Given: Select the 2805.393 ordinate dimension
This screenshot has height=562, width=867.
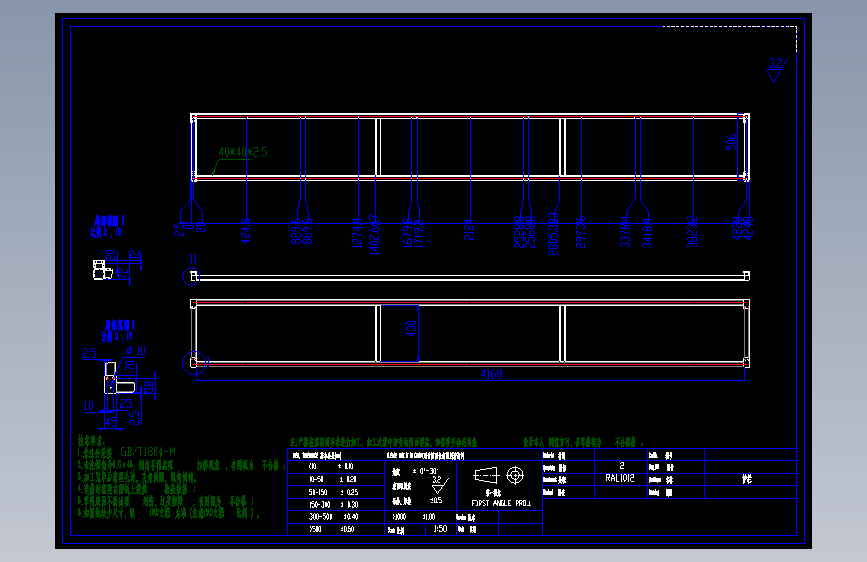Looking at the screenshot, I should click(x=553, y=234).
